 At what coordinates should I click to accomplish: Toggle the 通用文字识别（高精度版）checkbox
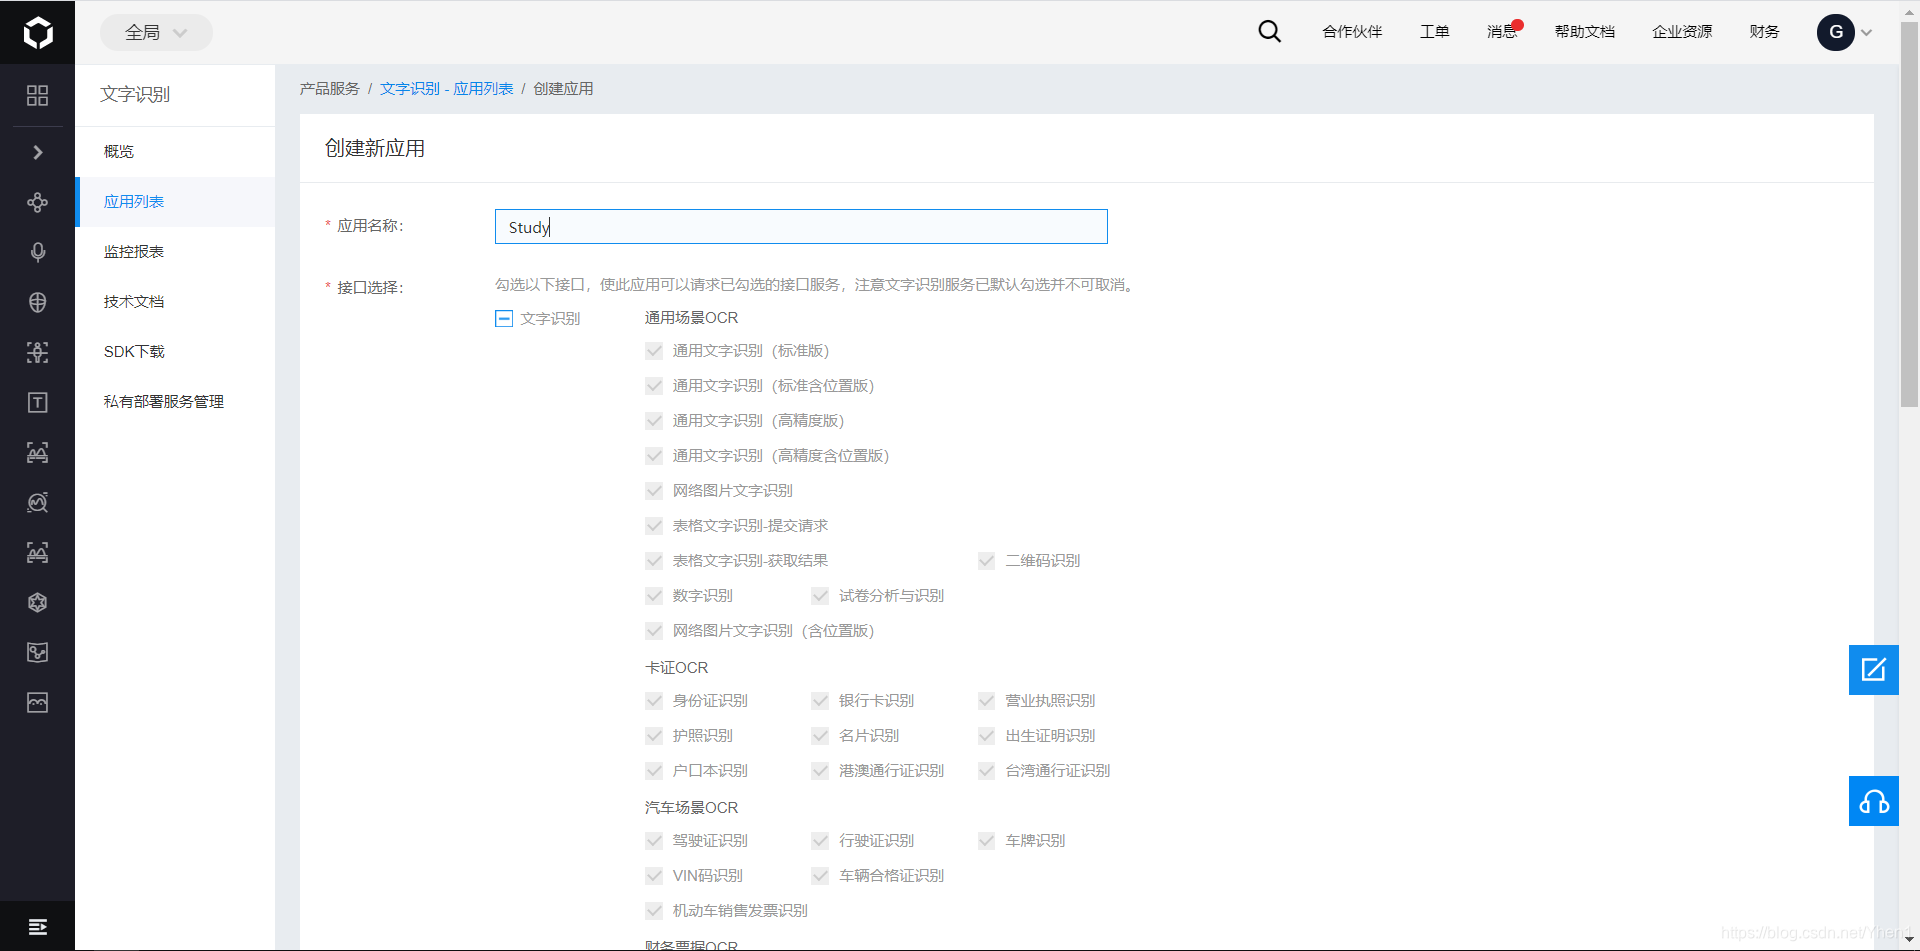pyautogui.click(x=654, y=421)
